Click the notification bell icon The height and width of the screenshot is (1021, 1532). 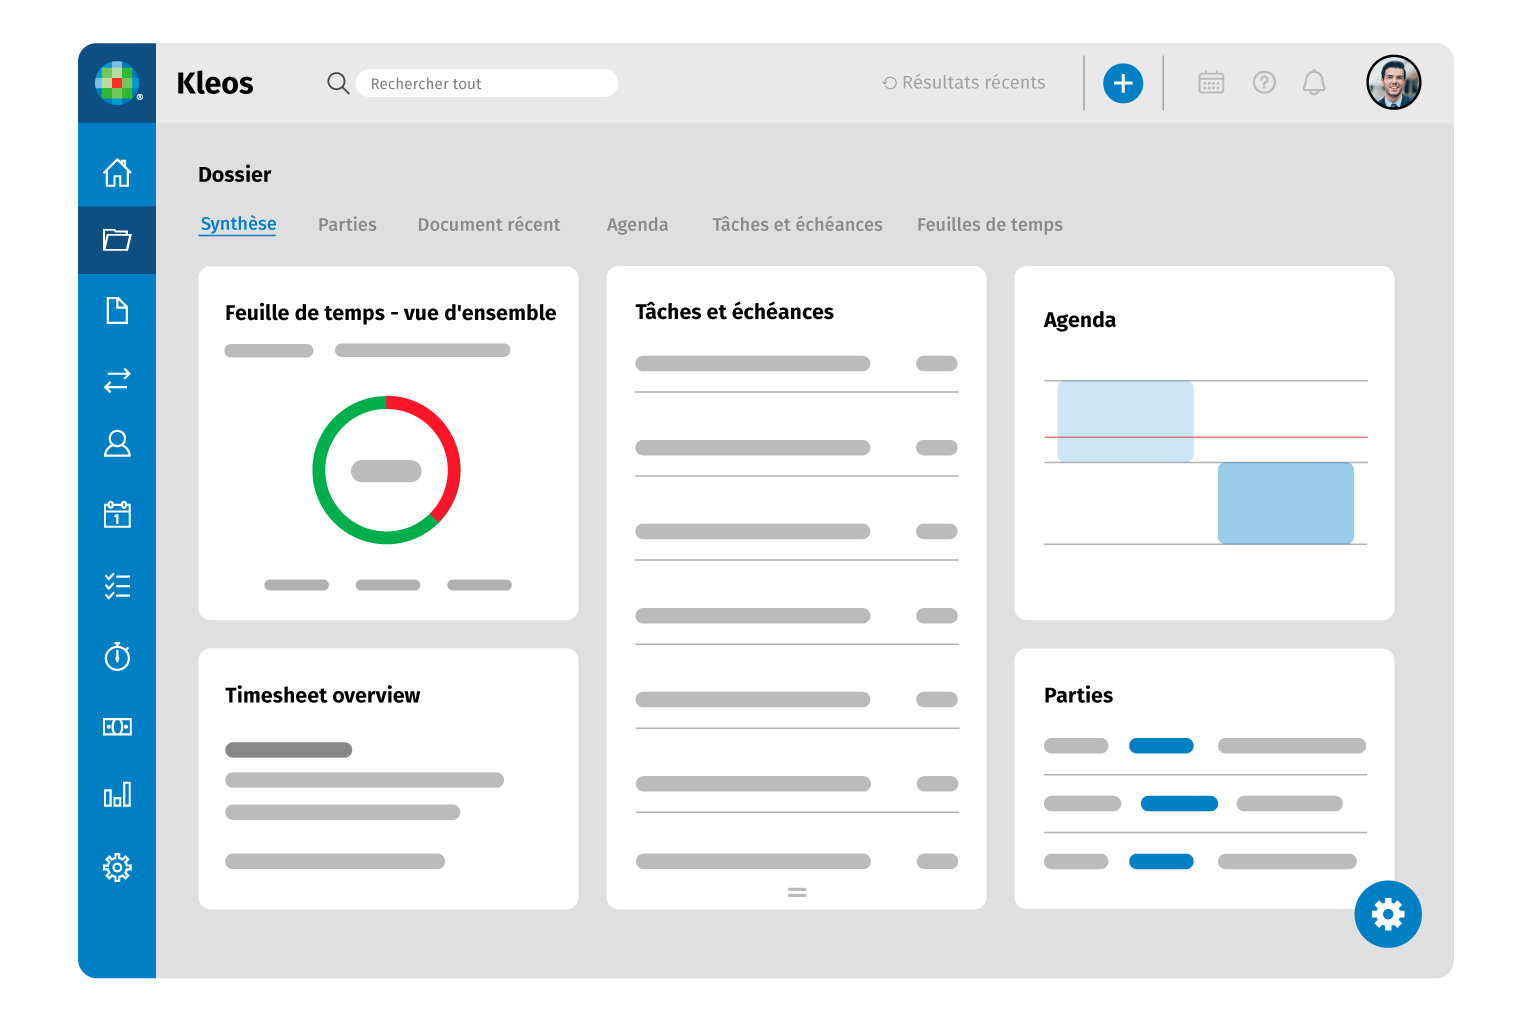[1314, 83]
